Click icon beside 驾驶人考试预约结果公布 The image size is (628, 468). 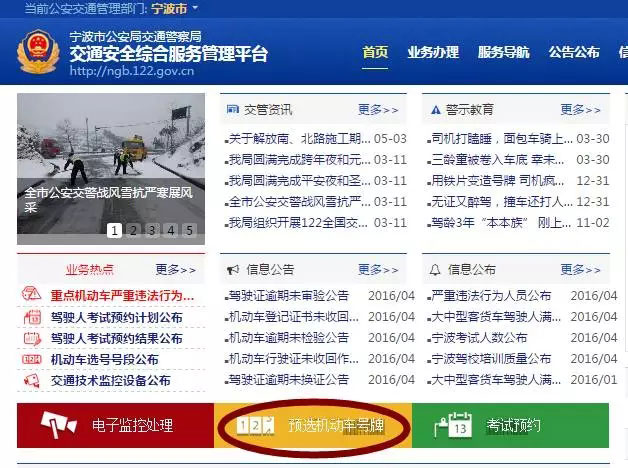click(32, 338)
